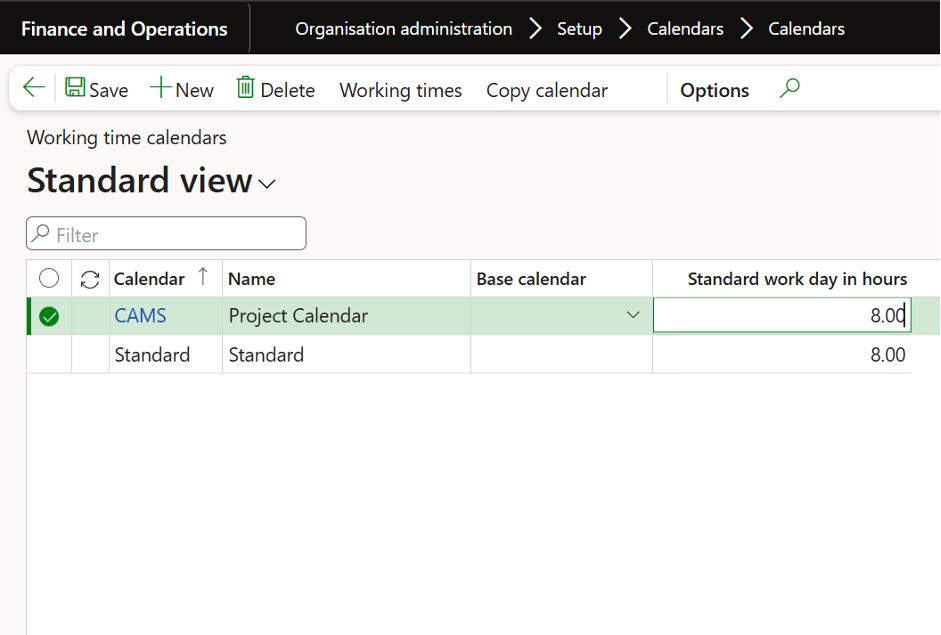Screen dimensions: 941x635
Task: Select the Standard row checkbox
Action: pos(49,354)
